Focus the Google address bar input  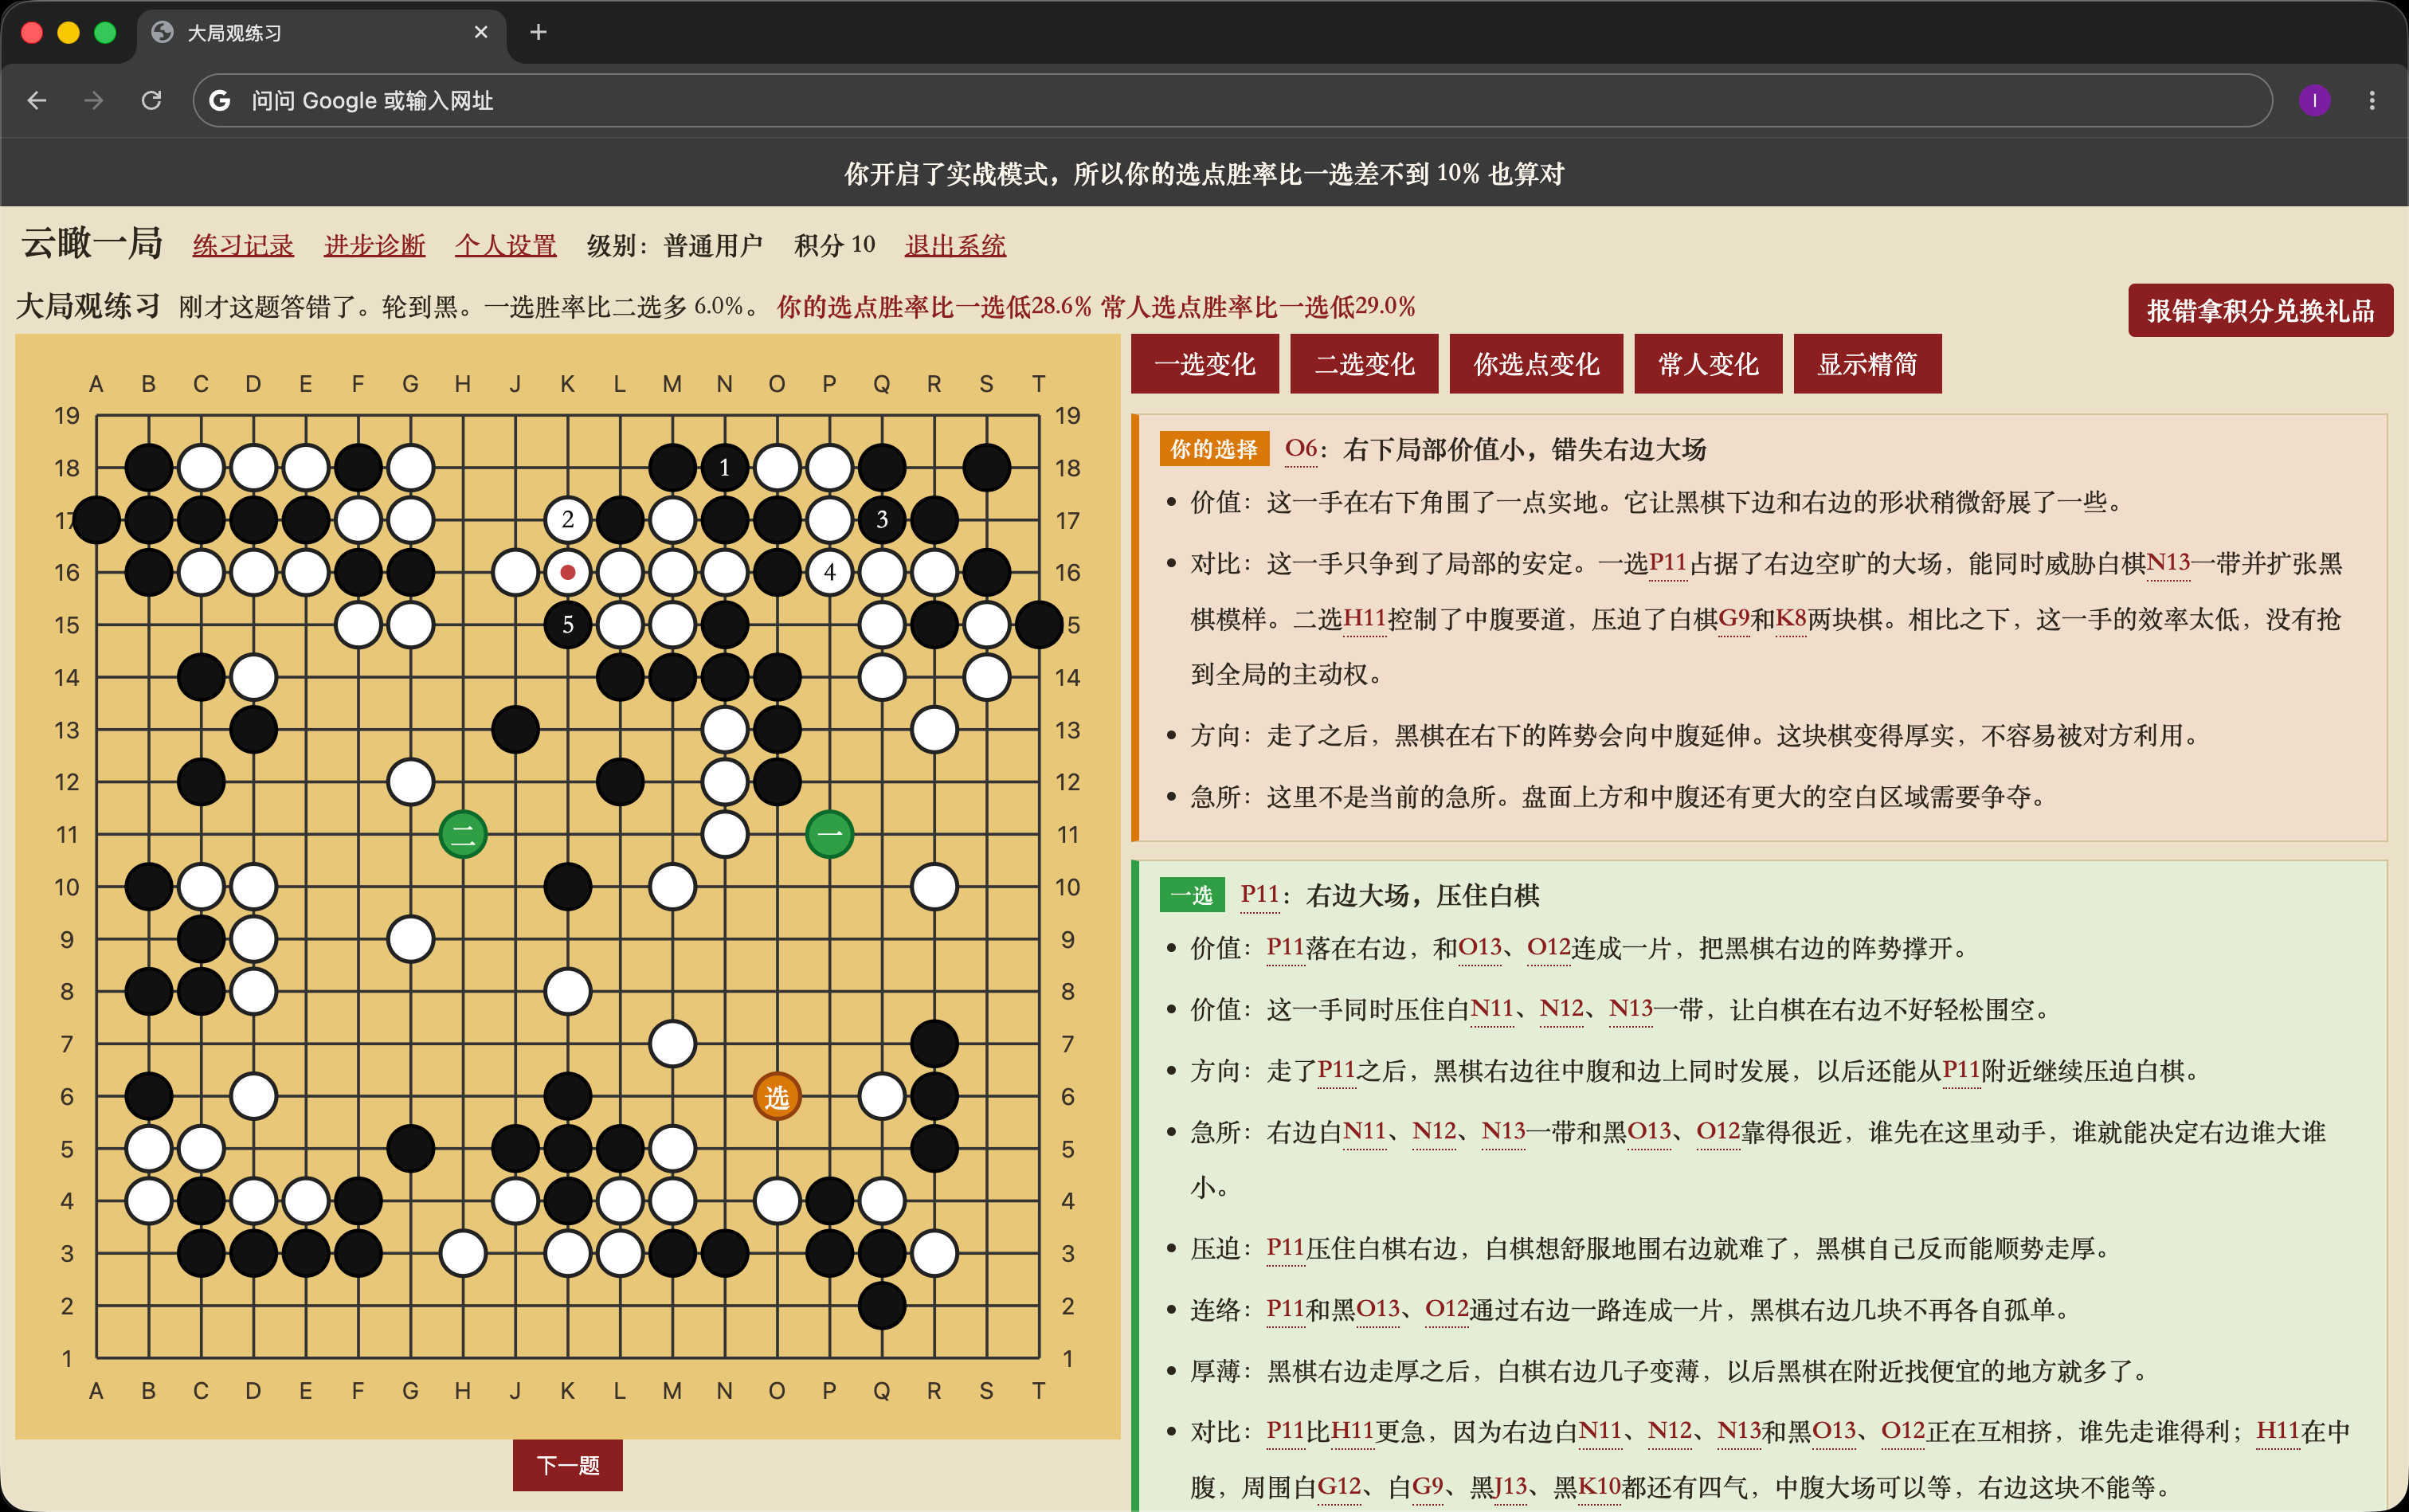click(x=1232, y=100)
